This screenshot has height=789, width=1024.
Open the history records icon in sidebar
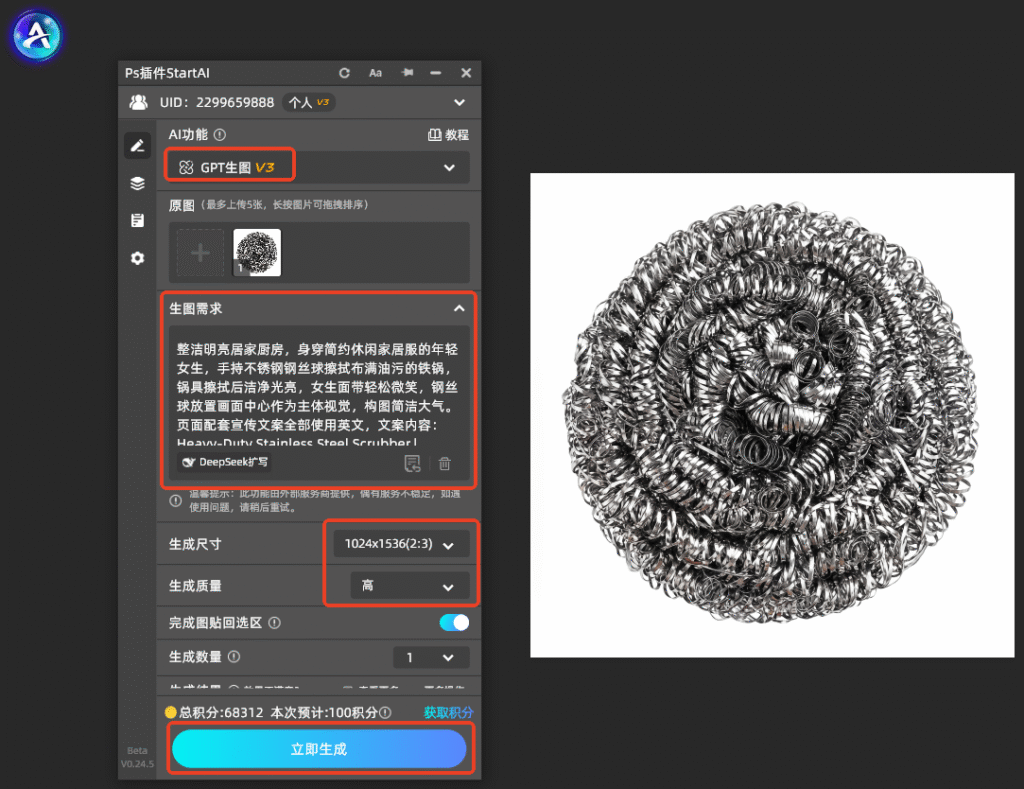pos(137,221)
